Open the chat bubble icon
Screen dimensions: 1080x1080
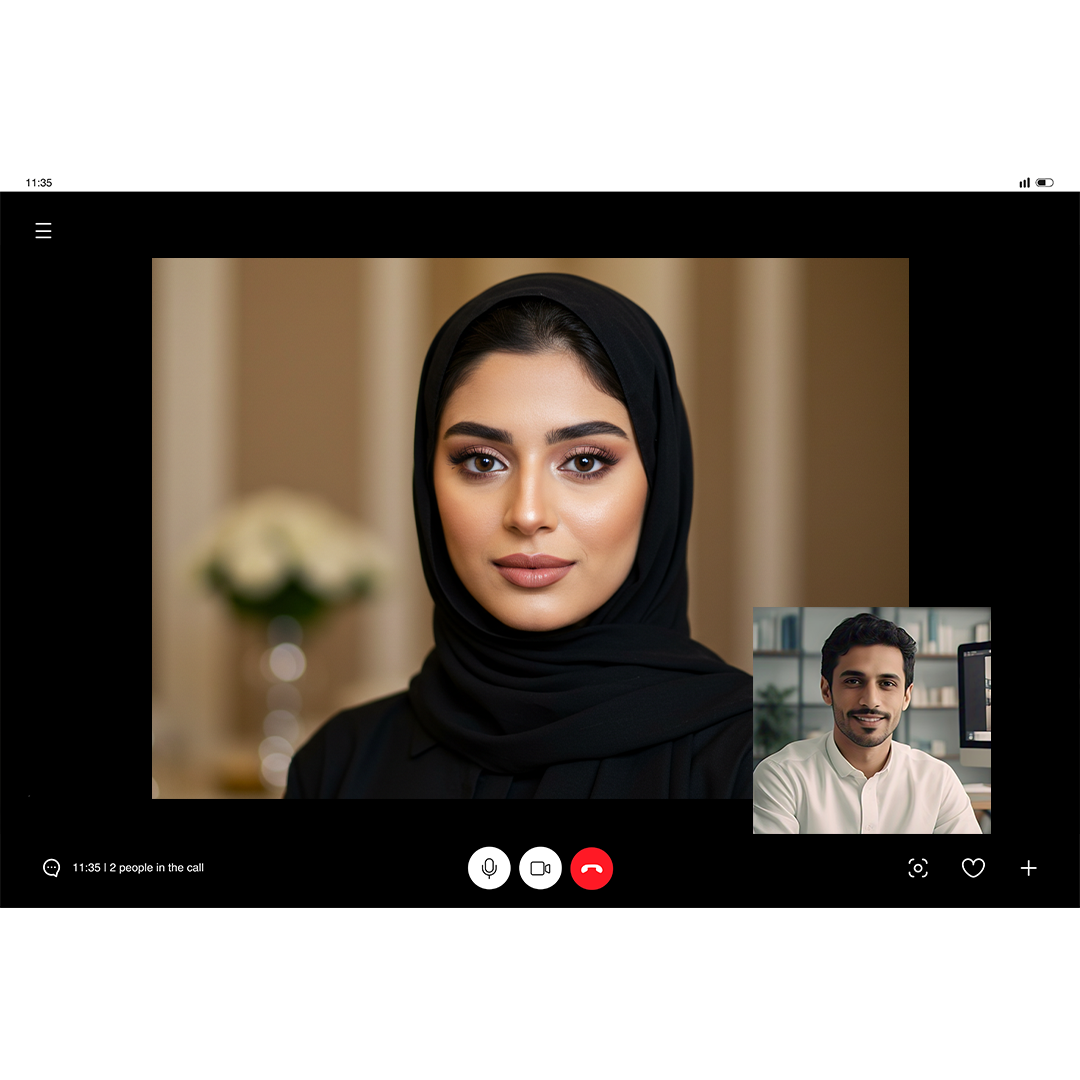click(52, 868)
